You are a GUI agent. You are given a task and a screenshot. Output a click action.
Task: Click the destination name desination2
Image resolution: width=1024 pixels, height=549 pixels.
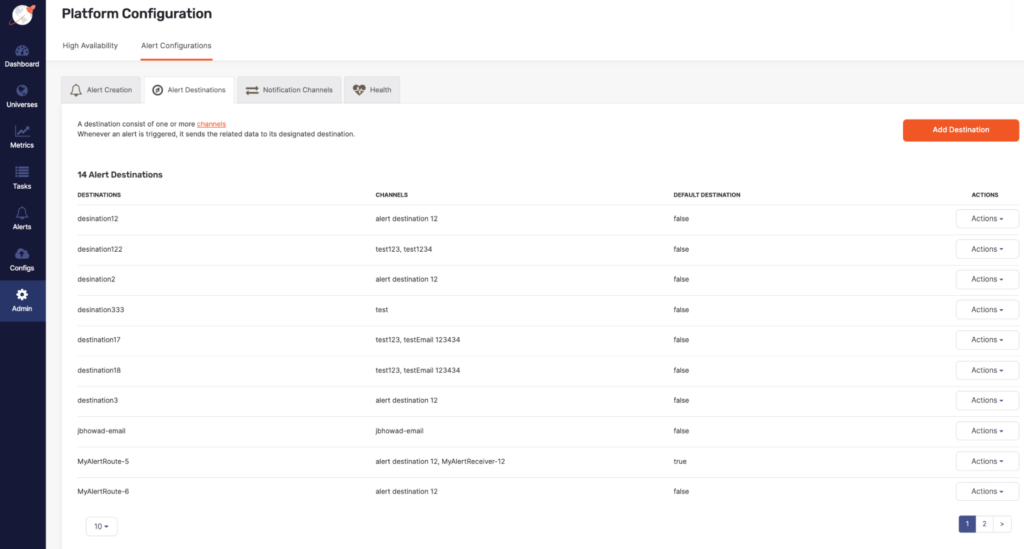[x=96, y=279]
